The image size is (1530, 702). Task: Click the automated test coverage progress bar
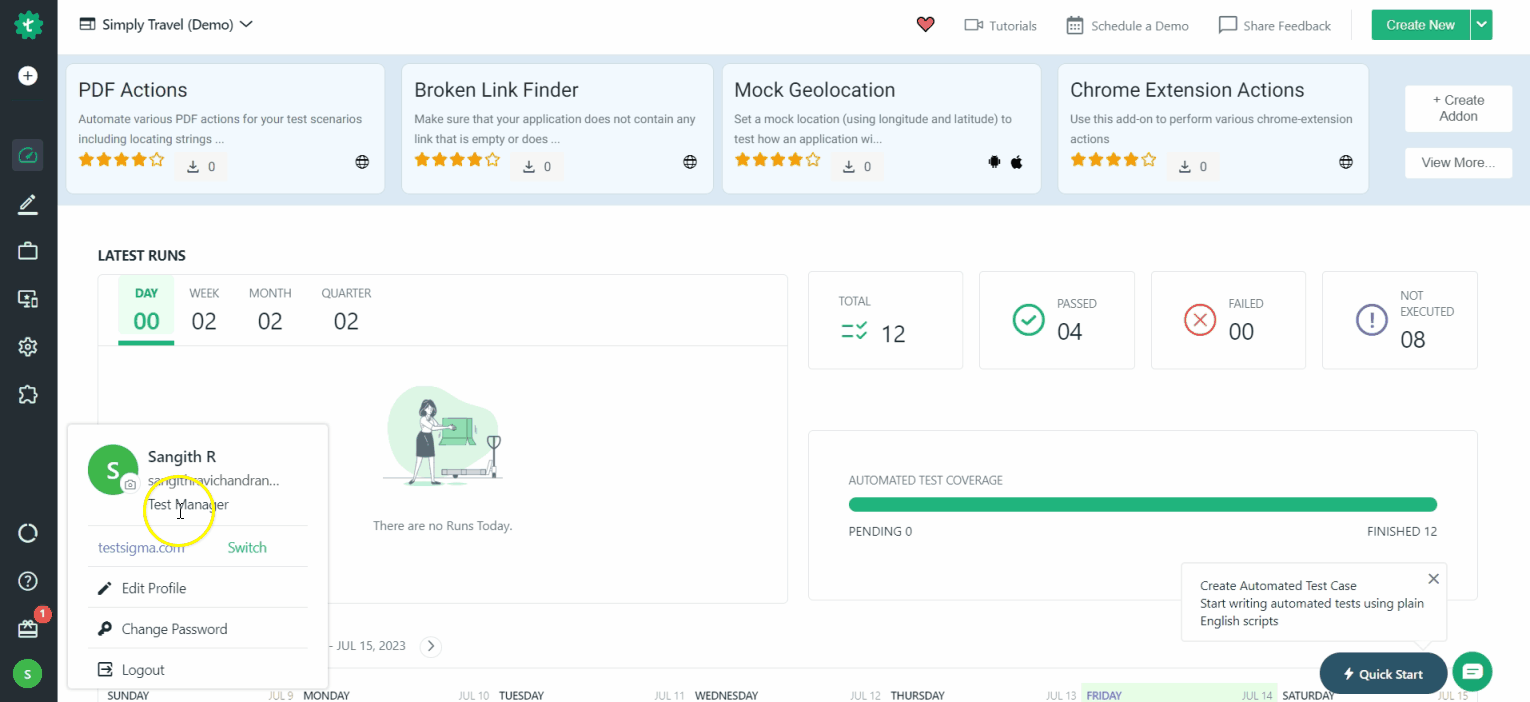point(1142,505)
